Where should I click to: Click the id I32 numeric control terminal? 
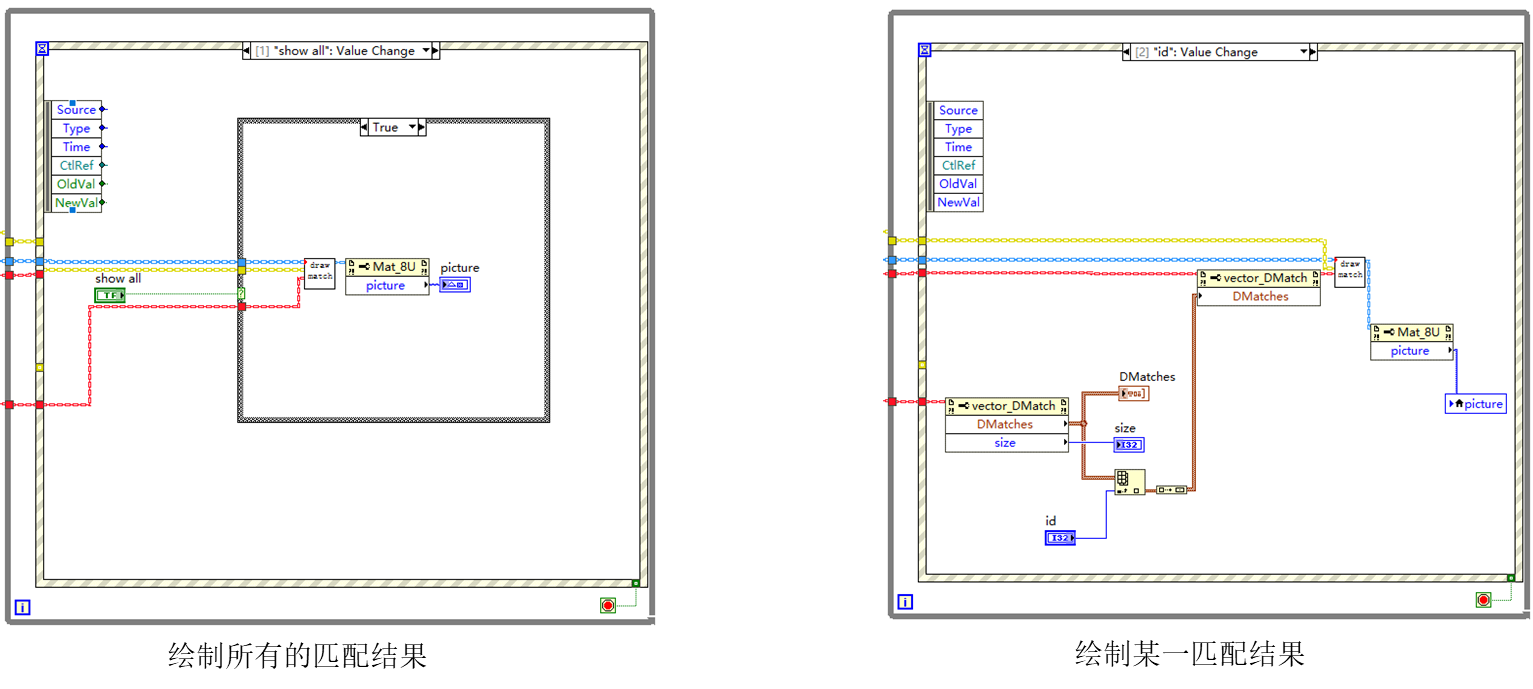1058,537
